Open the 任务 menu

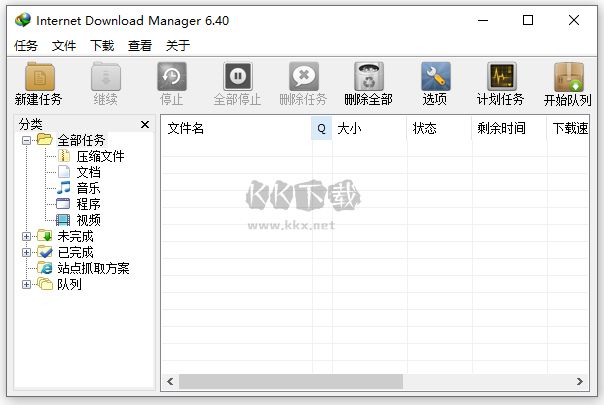point(26,45)
